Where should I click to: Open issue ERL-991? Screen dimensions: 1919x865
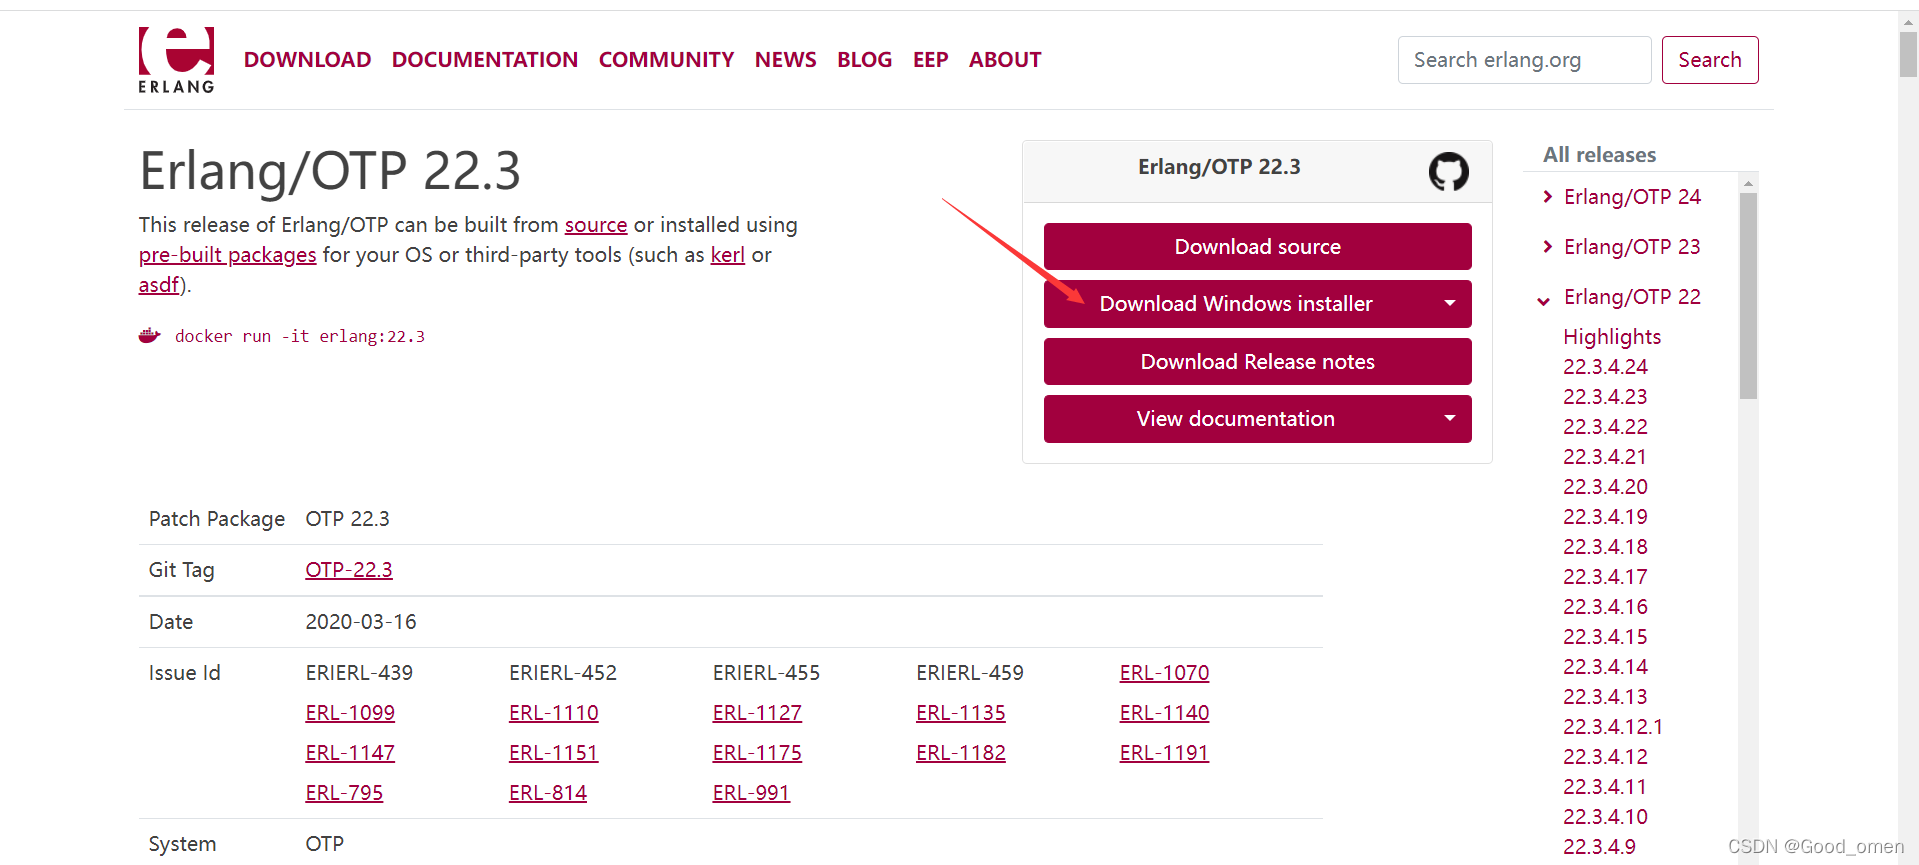click(x=751, y=793)
